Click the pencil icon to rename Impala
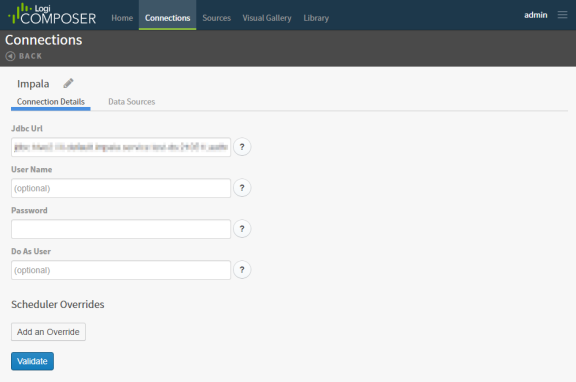The image size is (576, 382). click(x=68, y=83)
